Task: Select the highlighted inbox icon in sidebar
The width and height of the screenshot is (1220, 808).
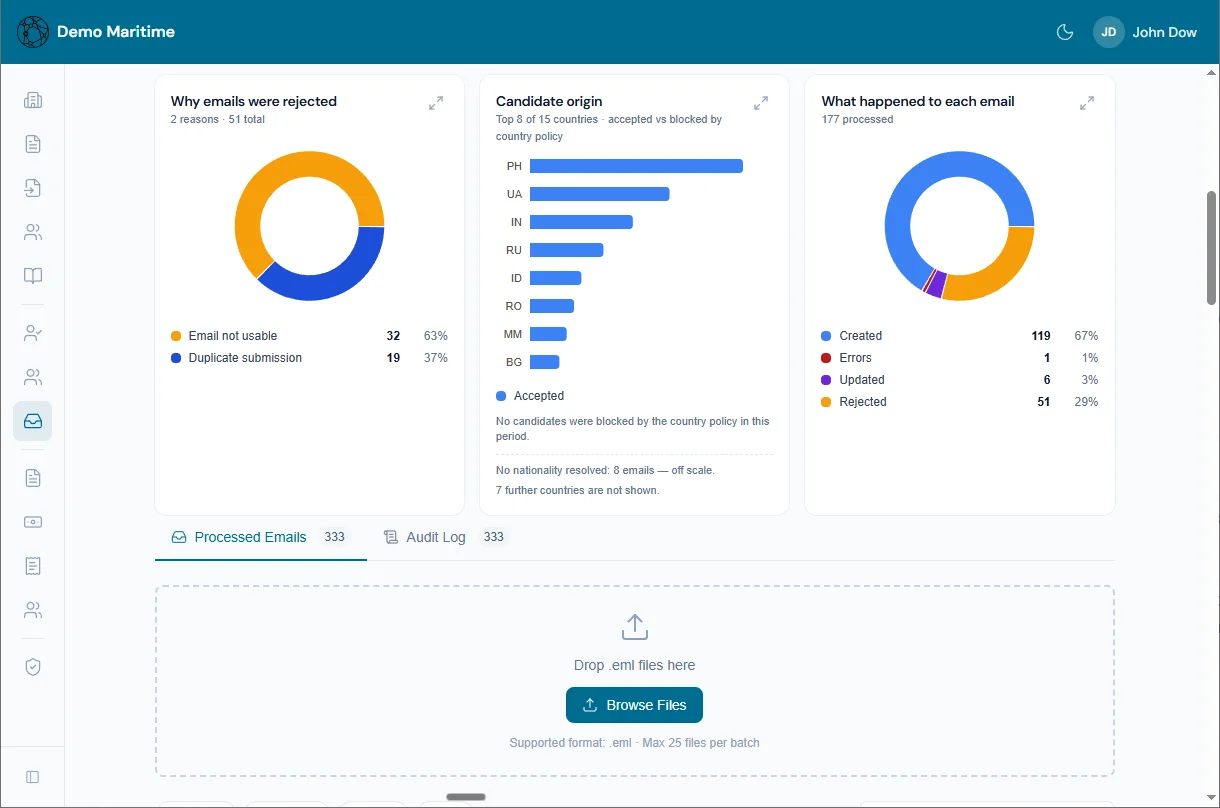Action: (33, 421)
